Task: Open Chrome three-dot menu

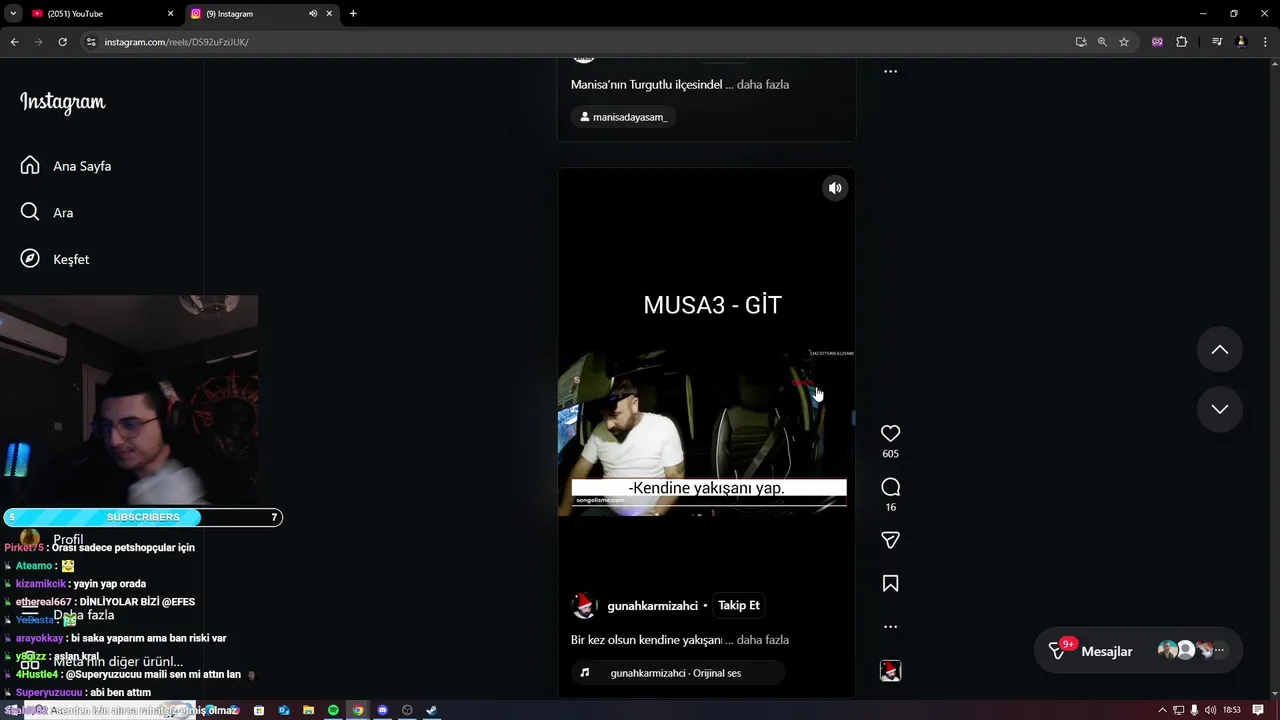Action: point(1265,42)
